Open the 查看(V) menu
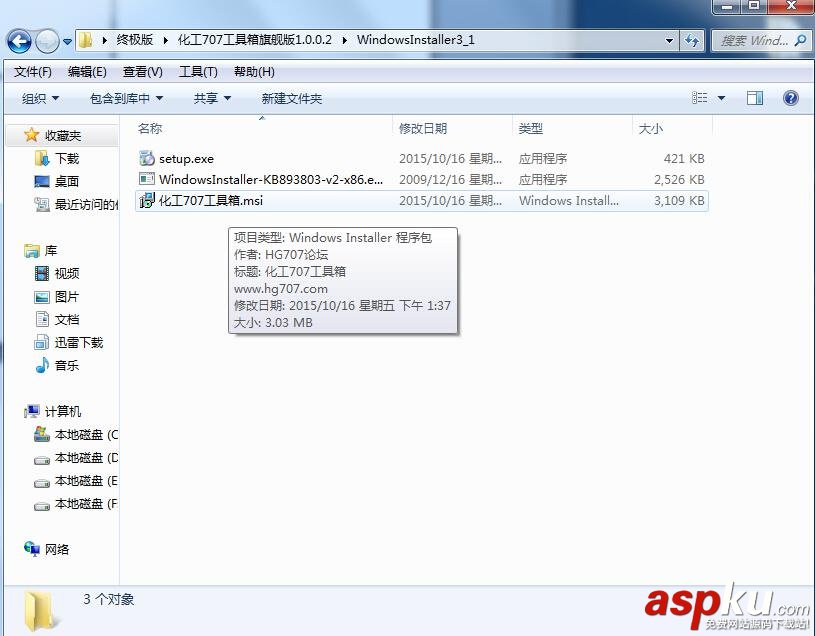 [x=142, y=72]
